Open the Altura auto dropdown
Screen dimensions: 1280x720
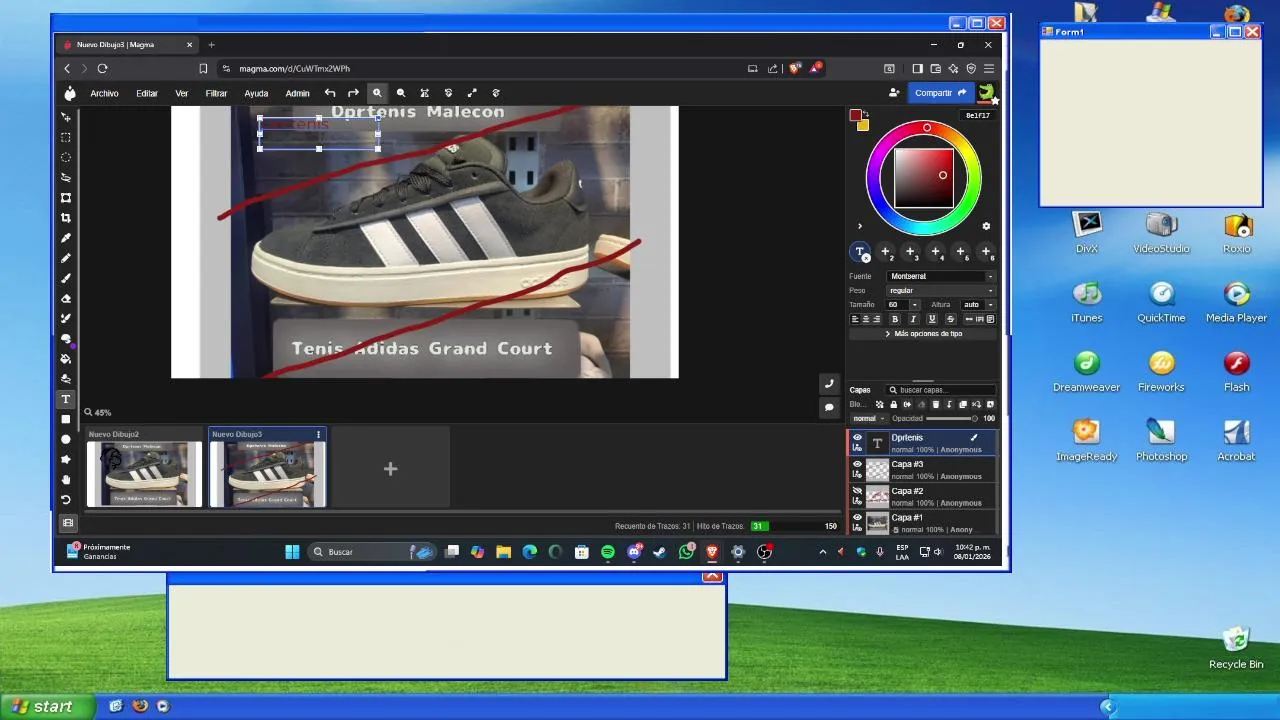tap(977, 304)
